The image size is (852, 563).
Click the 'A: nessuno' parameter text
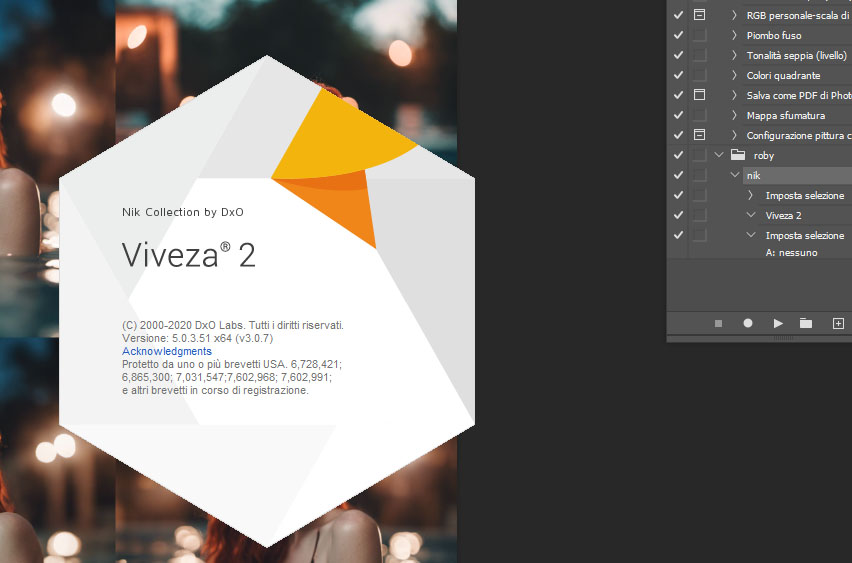click(791, 252)
